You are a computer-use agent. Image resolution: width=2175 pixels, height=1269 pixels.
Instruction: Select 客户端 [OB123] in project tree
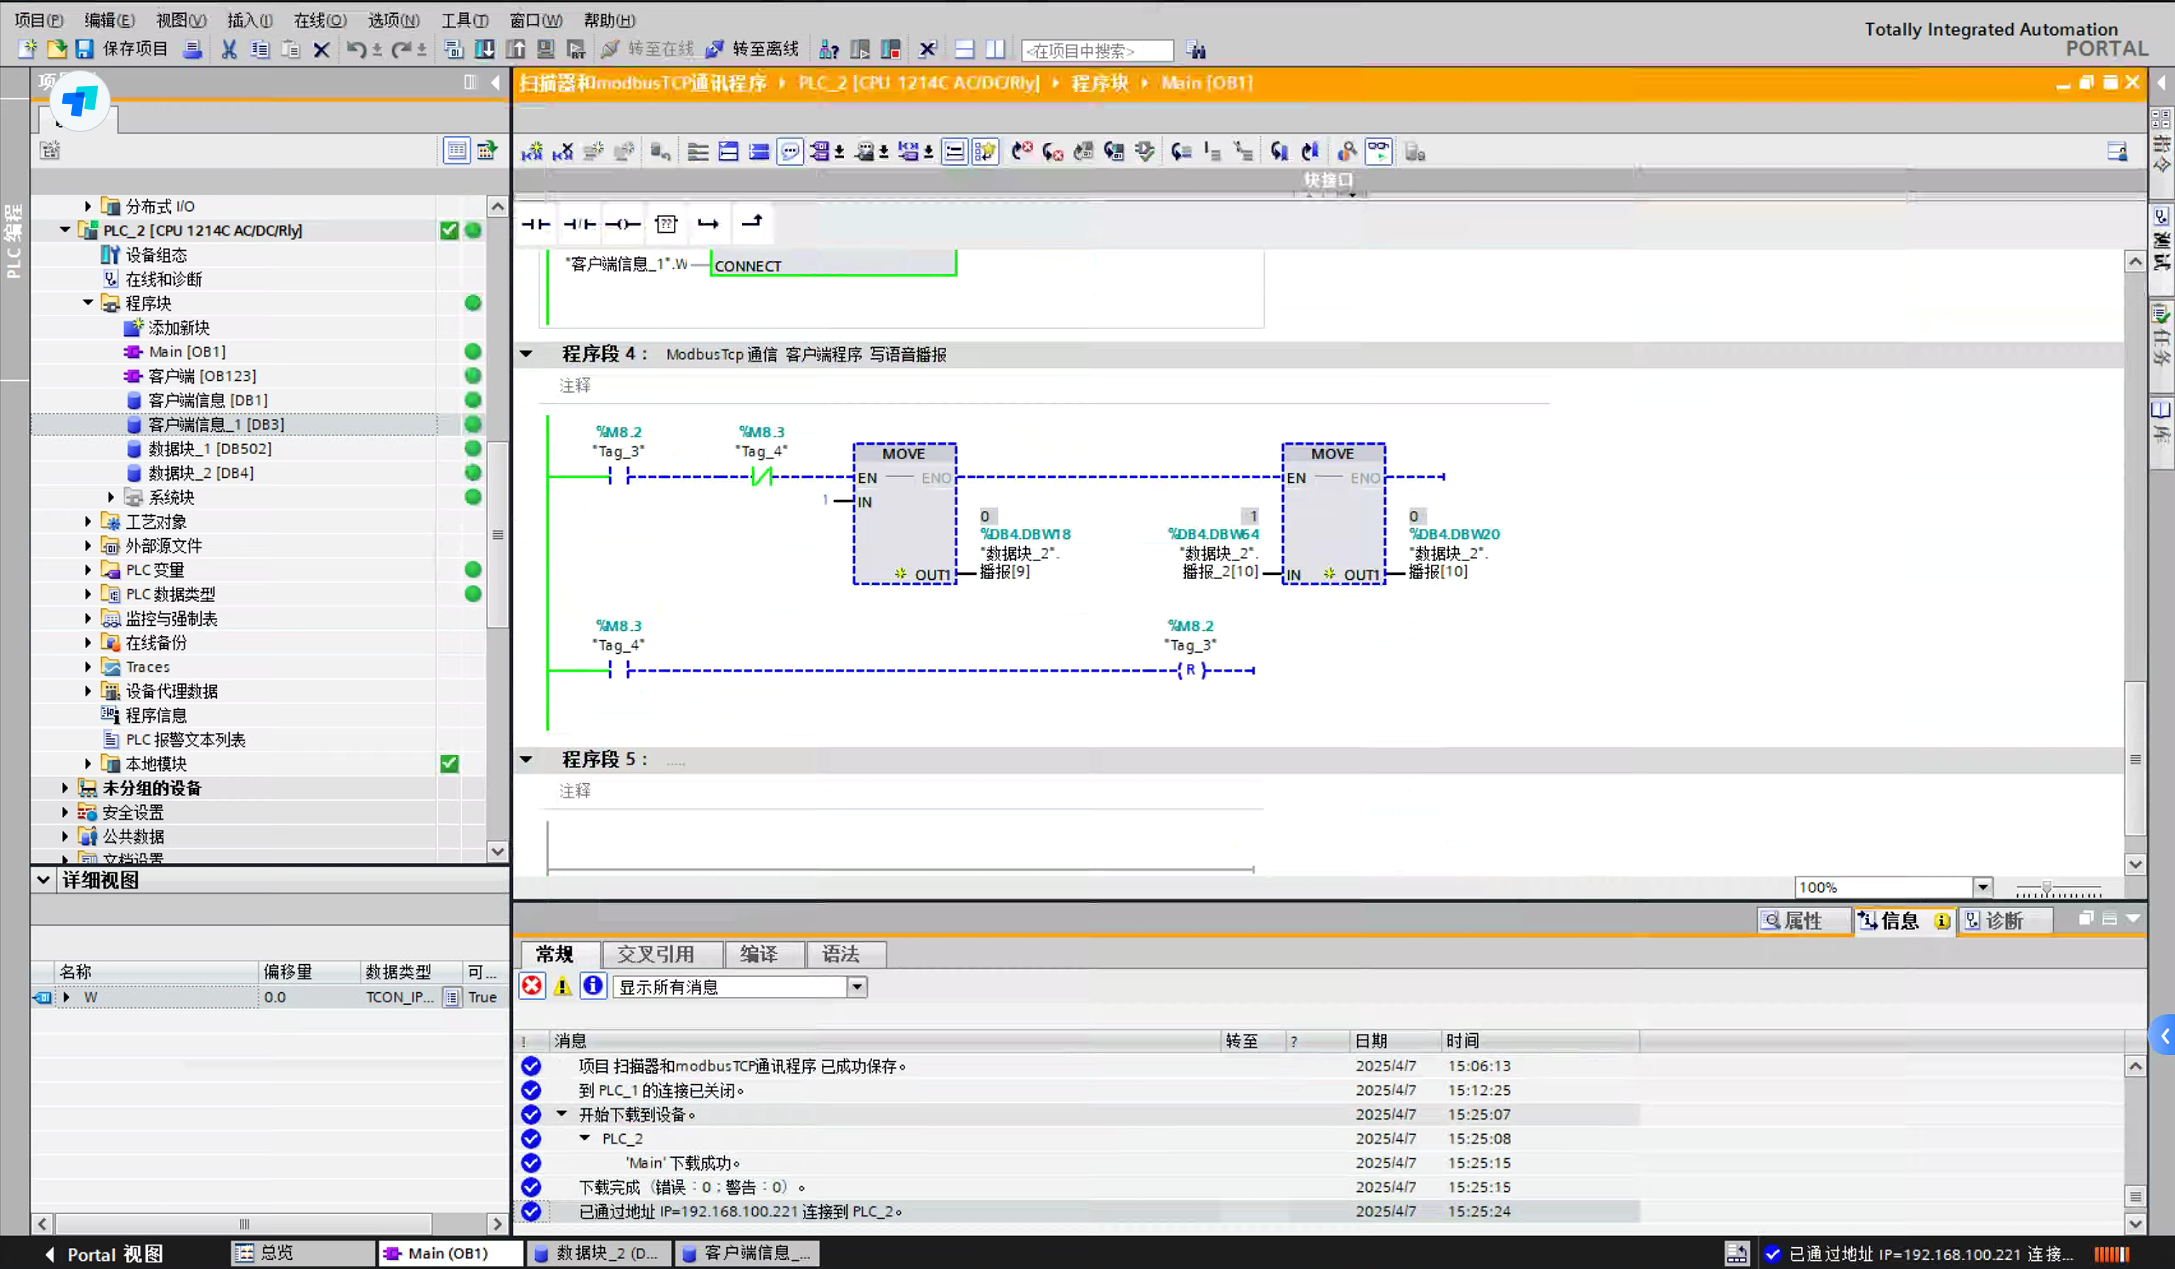pyautogui.click(x=202, y=376)
